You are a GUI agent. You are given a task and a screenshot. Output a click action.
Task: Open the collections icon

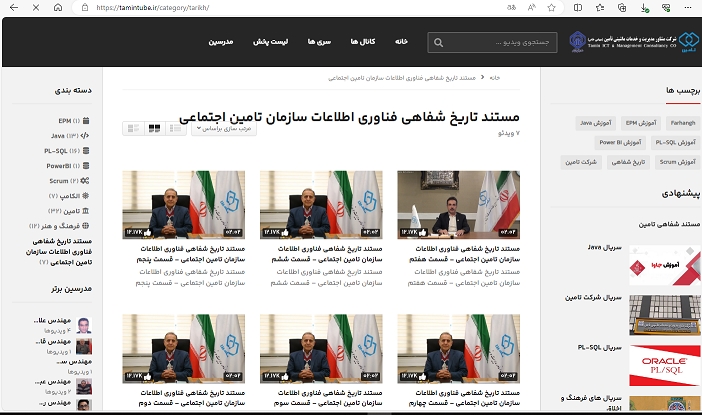pos(622,7)
